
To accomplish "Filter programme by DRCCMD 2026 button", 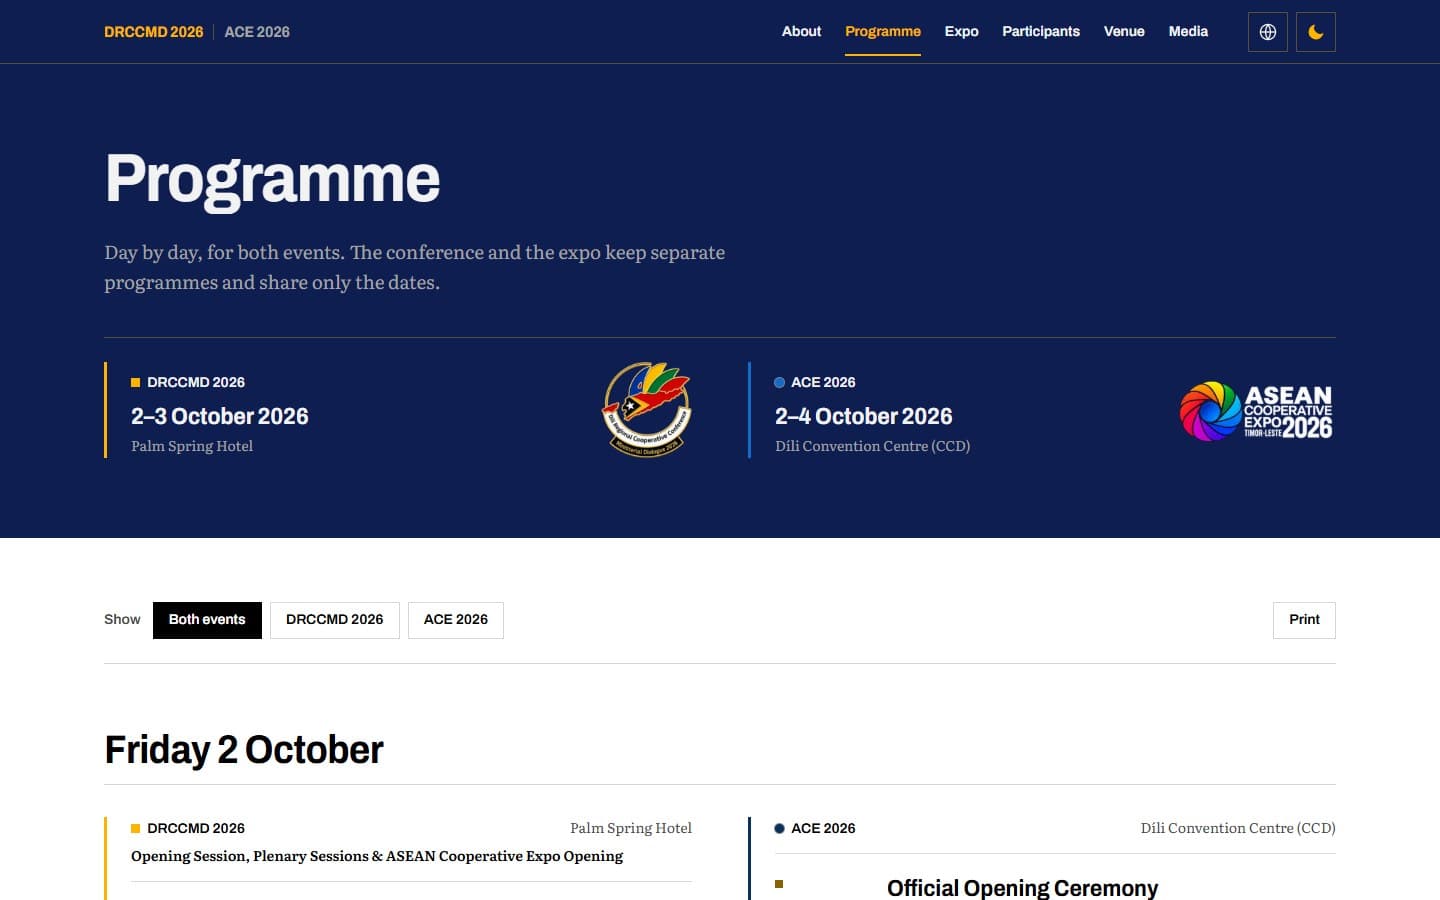I will (334, 620).
